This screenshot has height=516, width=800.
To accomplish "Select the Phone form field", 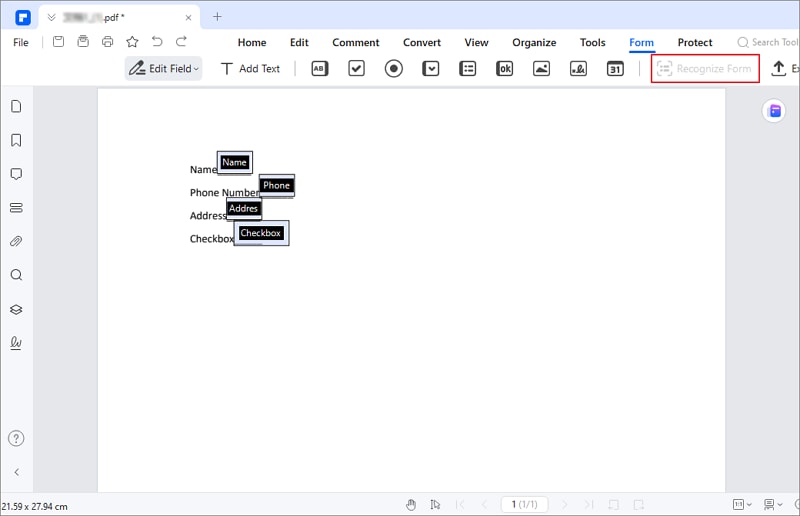I will (277, 186).
